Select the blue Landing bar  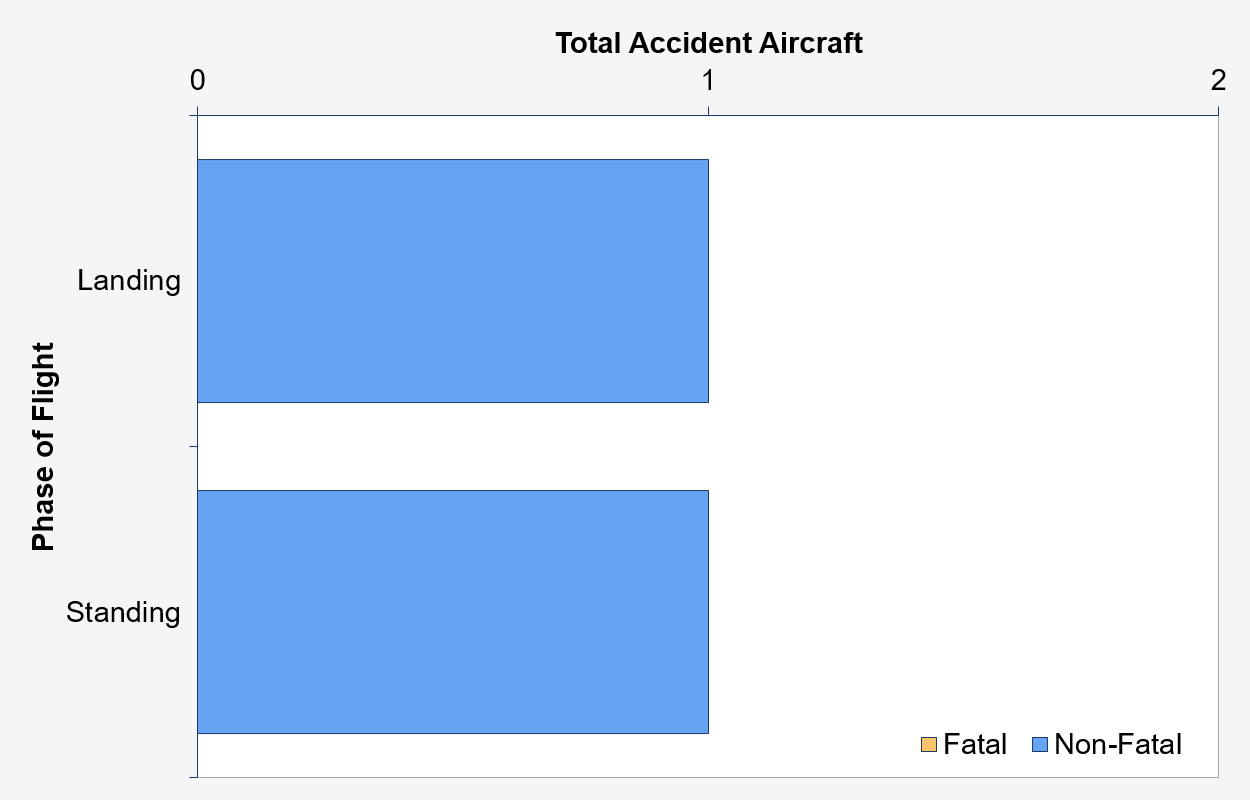click(x=453, y=281)
